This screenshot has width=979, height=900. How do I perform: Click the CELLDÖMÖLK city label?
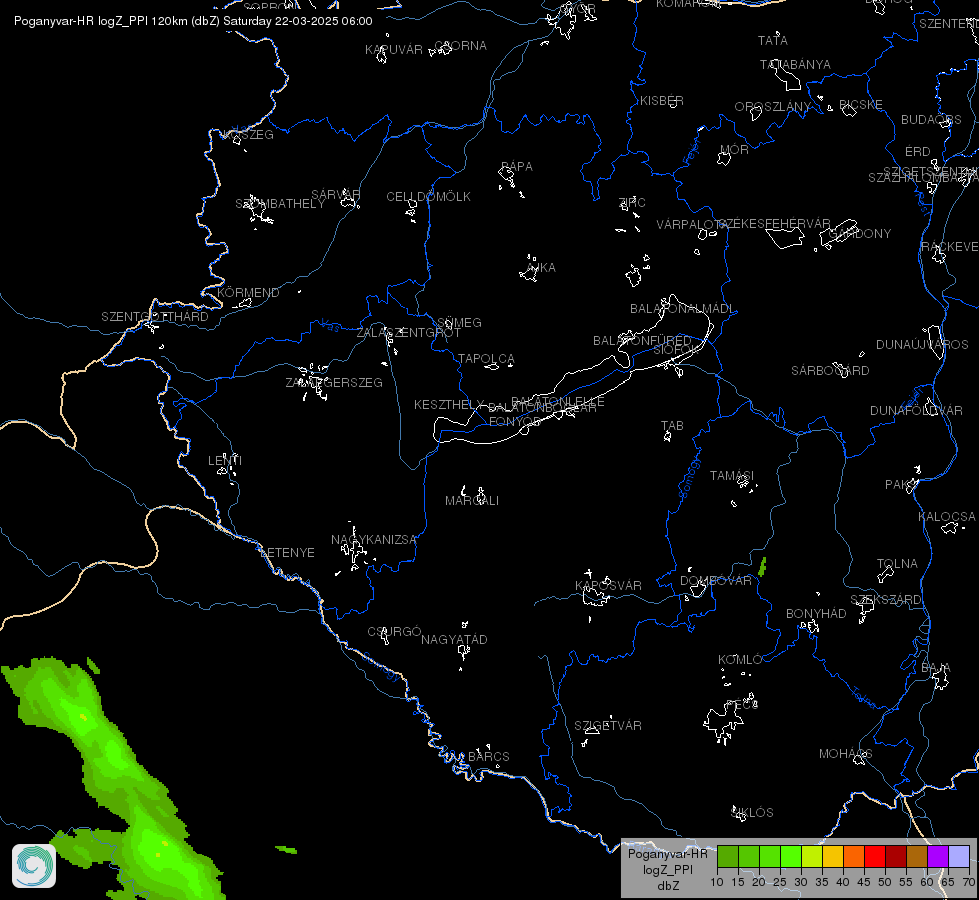pyautogui.click(x=428, y=197)
